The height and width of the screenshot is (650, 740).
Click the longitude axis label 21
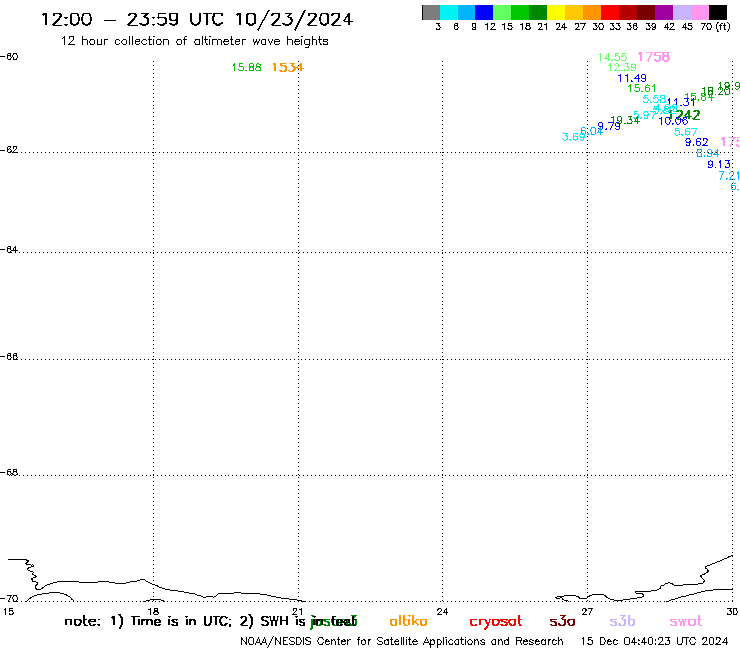(x=298, y=612)
